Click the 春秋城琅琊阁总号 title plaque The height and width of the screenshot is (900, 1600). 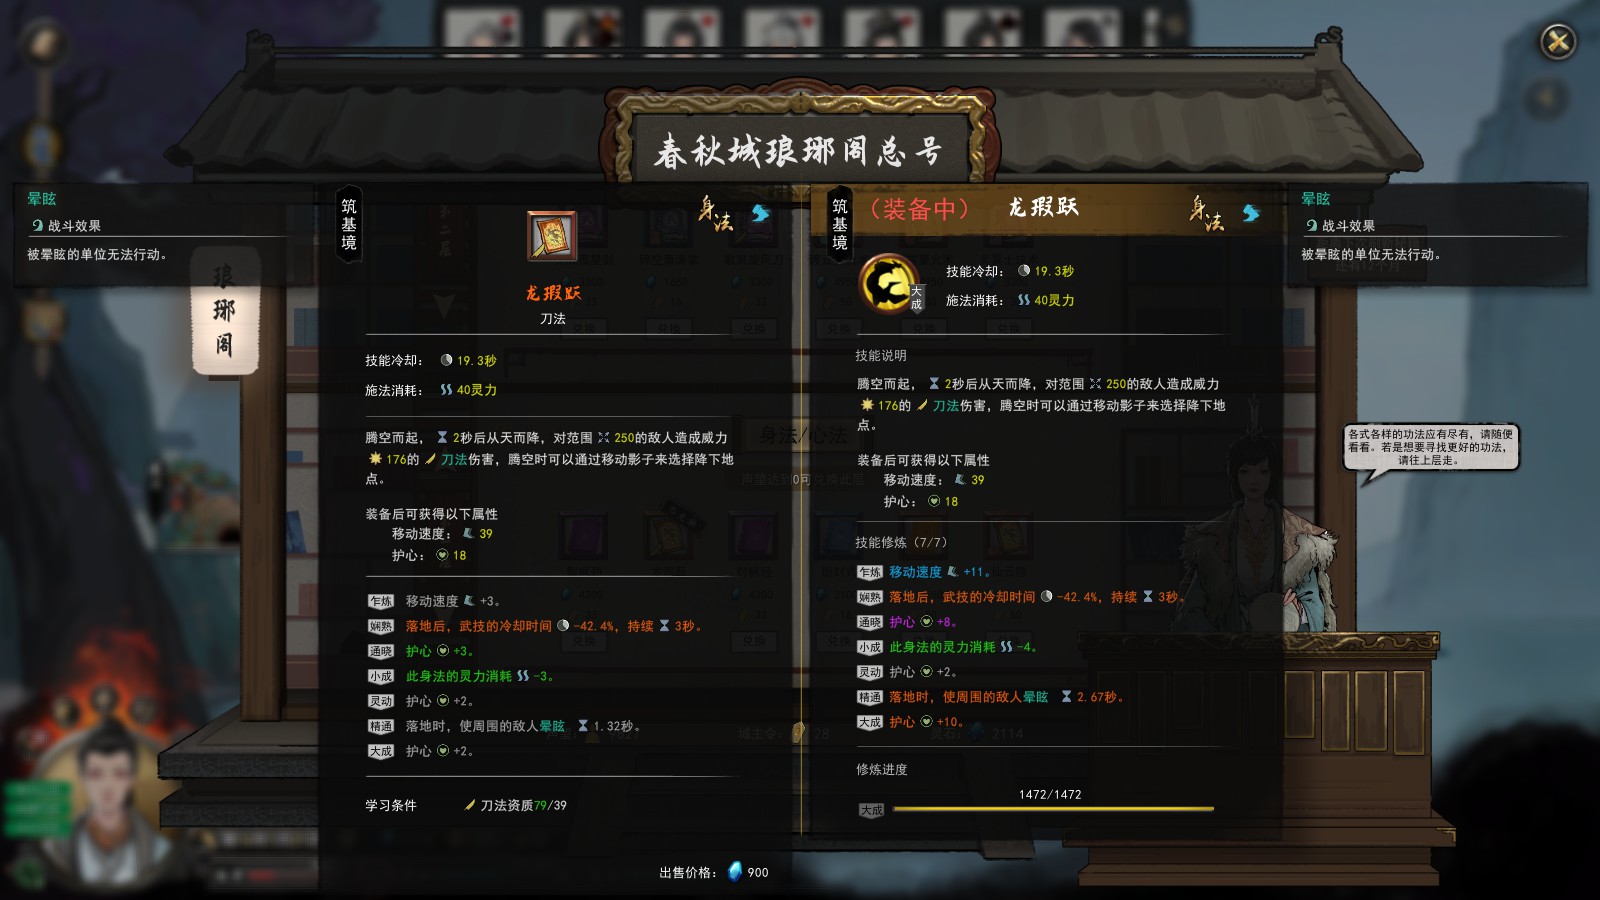click(x=799, y=150)
